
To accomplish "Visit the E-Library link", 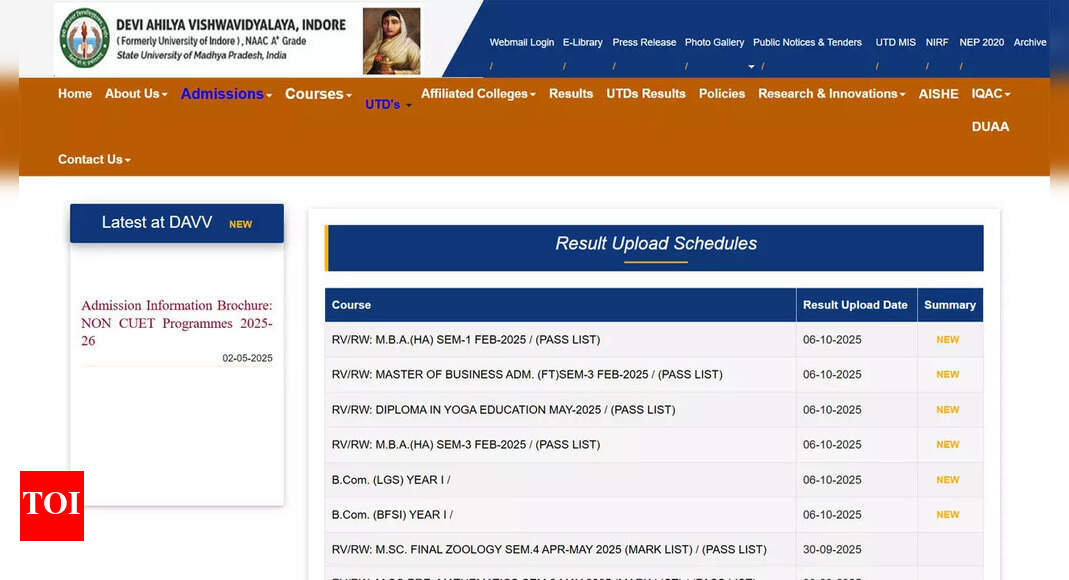I will 582,43.
